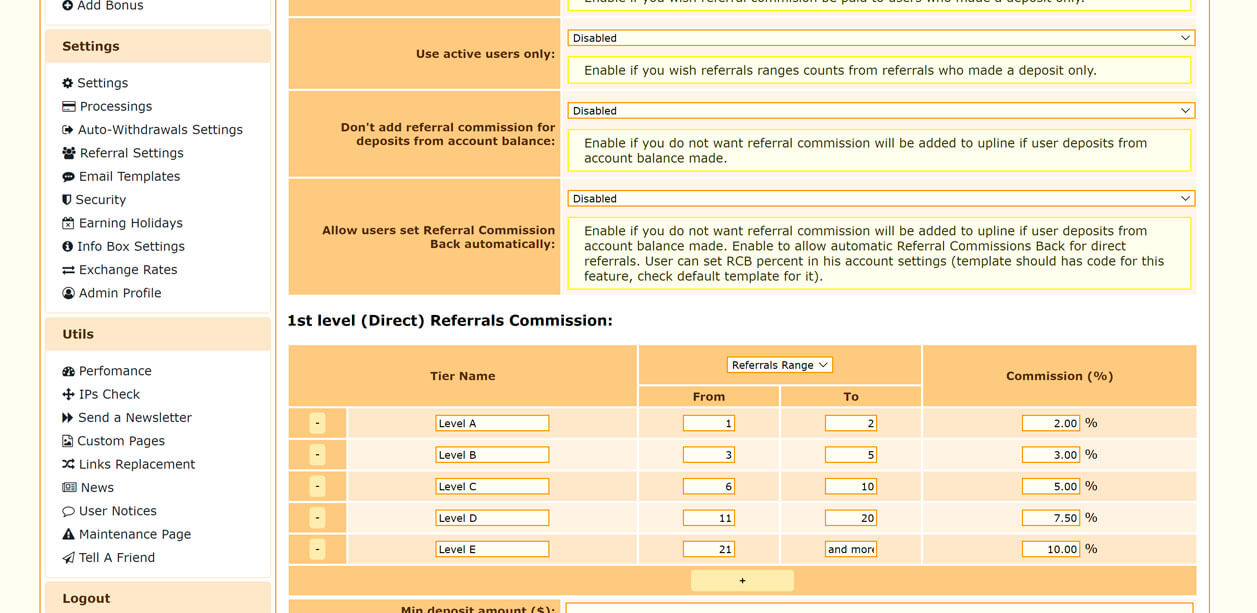Edit Level B From value field
The width and height of the screenshot is (1257, 613).
[709, 455]
